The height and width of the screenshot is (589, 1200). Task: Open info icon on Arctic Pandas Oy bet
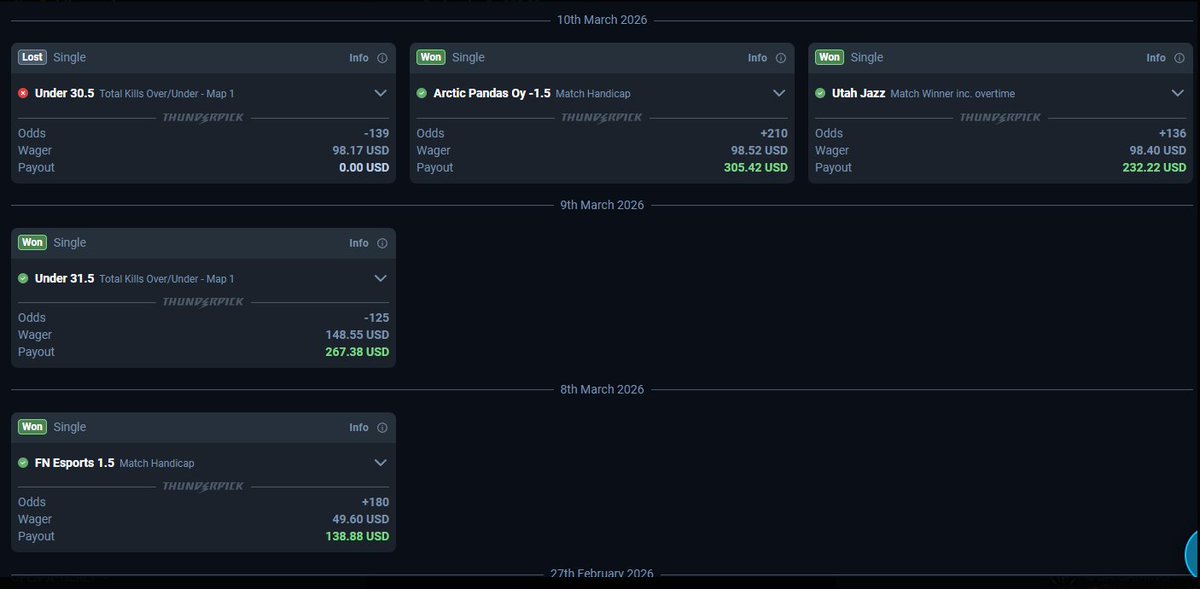coord(781,58)
